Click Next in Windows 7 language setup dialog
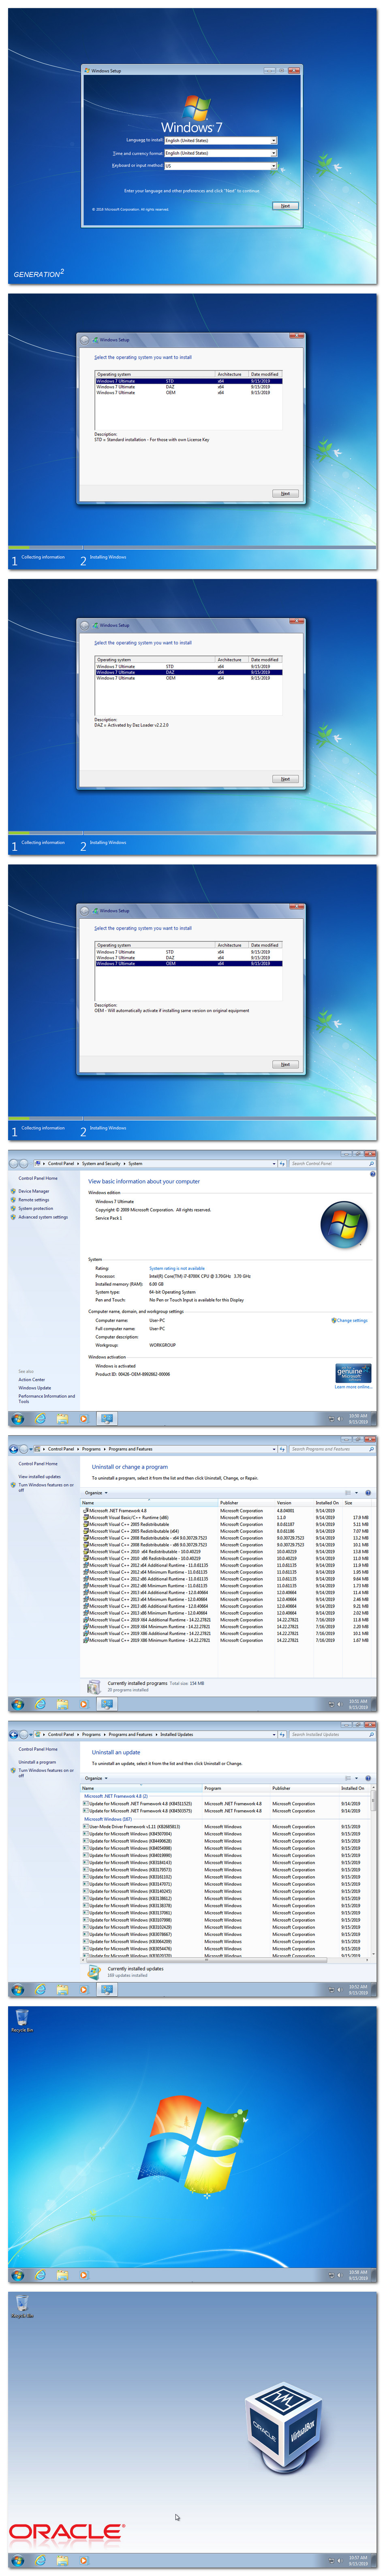Screen dimensions: 385x2576 (x=285, y=206)
